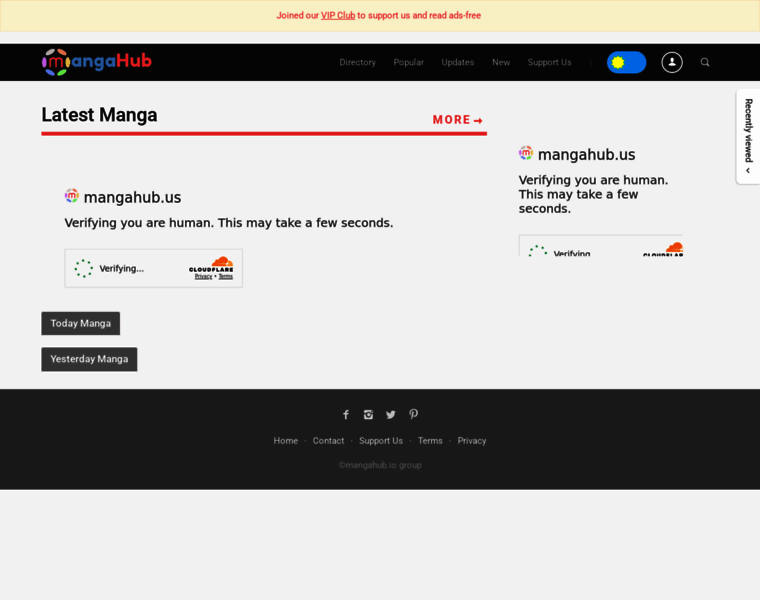
Task: Go to the Popular section
Action: coord(408,62)
